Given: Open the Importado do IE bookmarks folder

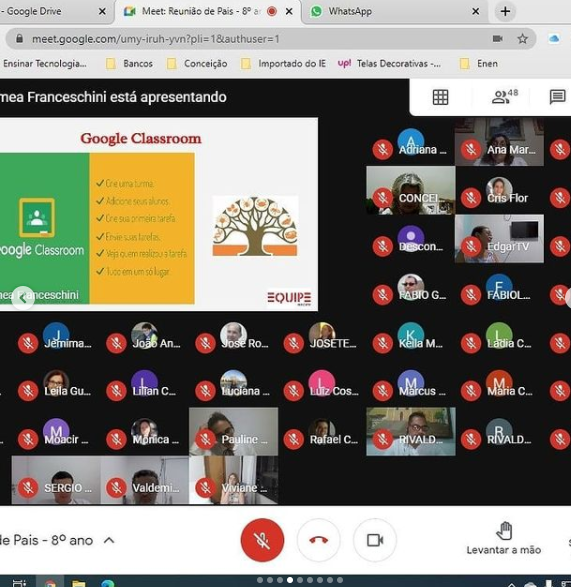Looking at the screenshot, I should 283,64.
